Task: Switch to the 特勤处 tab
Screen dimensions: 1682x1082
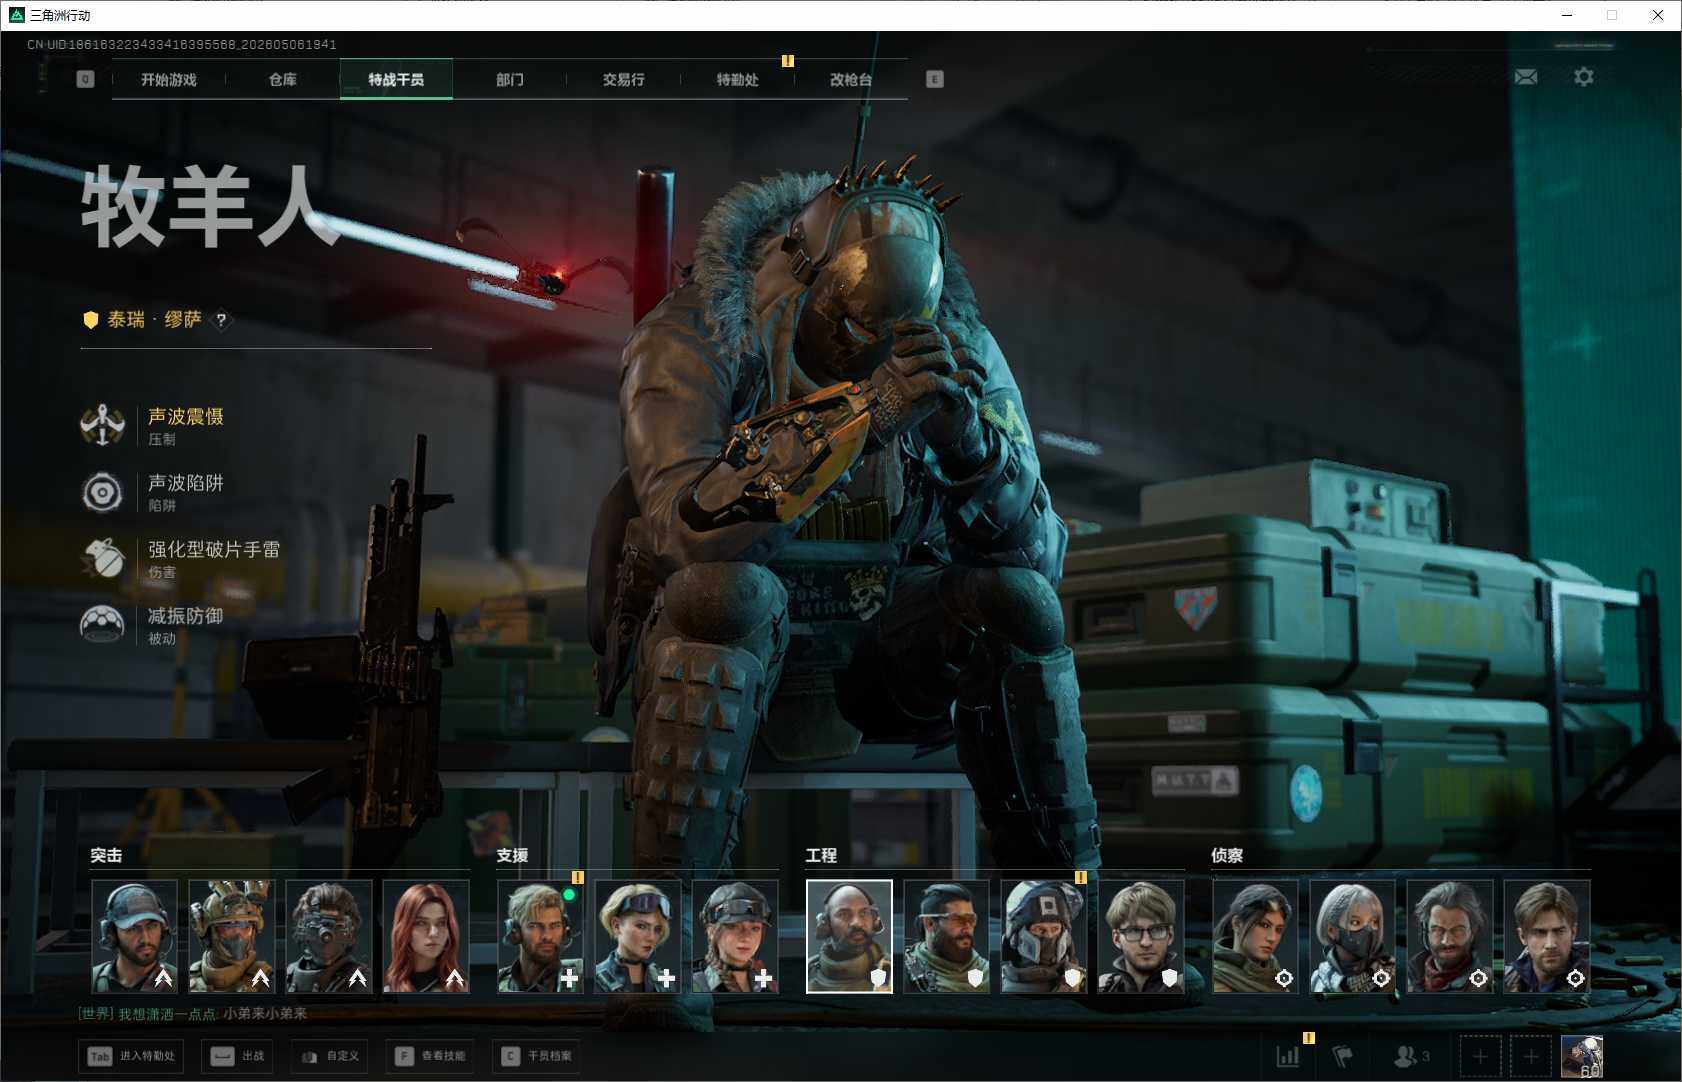Action: coord(737,79)
